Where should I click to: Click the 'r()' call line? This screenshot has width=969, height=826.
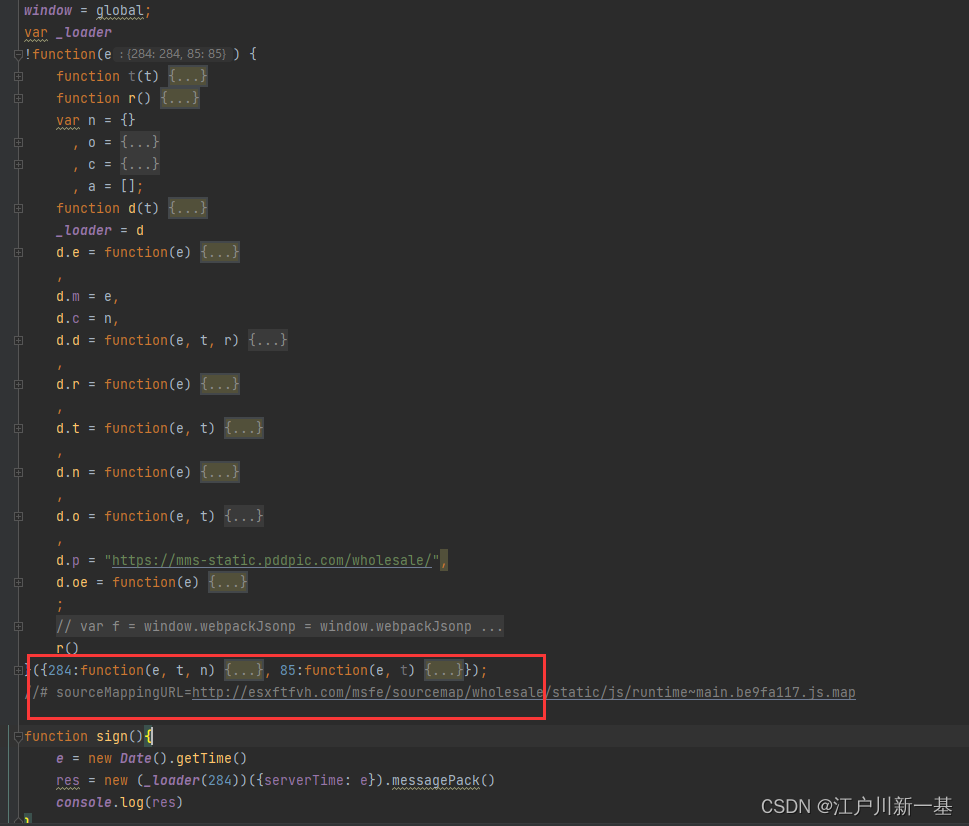coord(67,648)
